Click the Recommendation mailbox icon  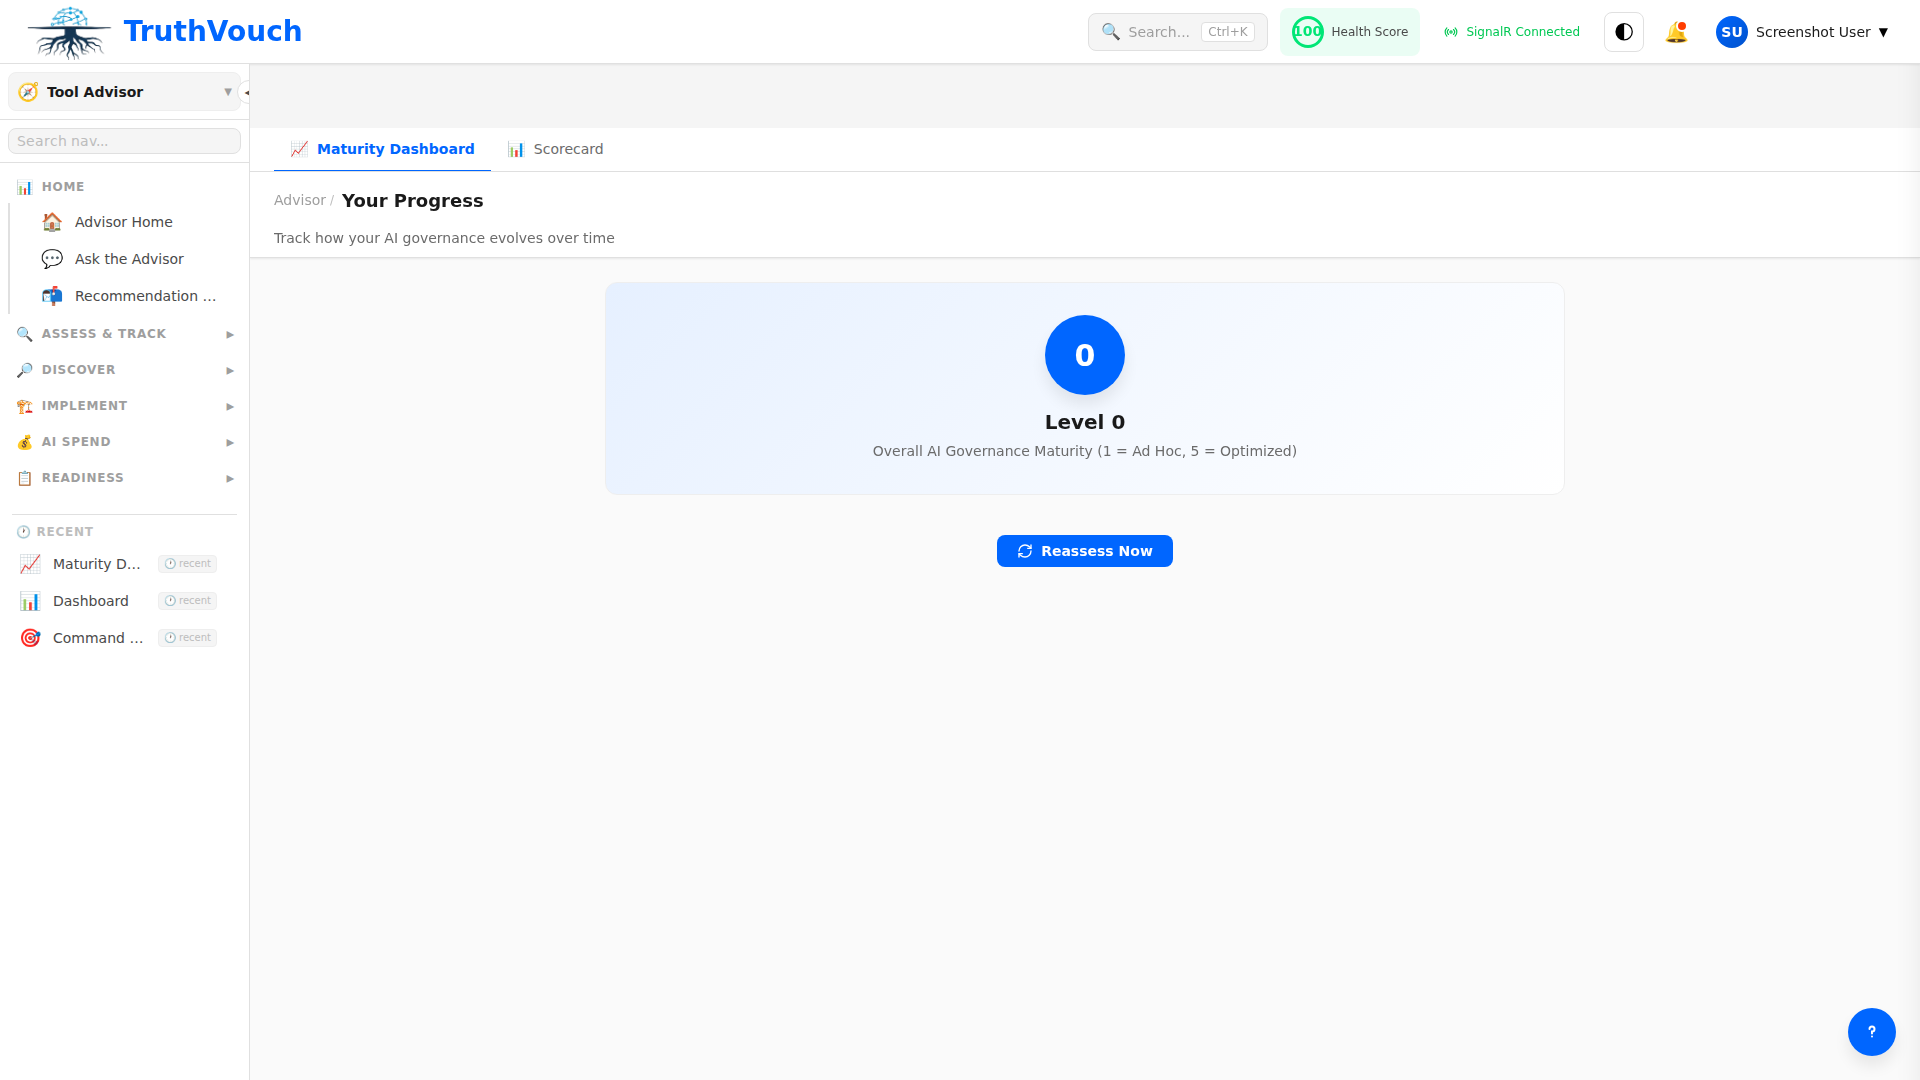tap(52, 296)
